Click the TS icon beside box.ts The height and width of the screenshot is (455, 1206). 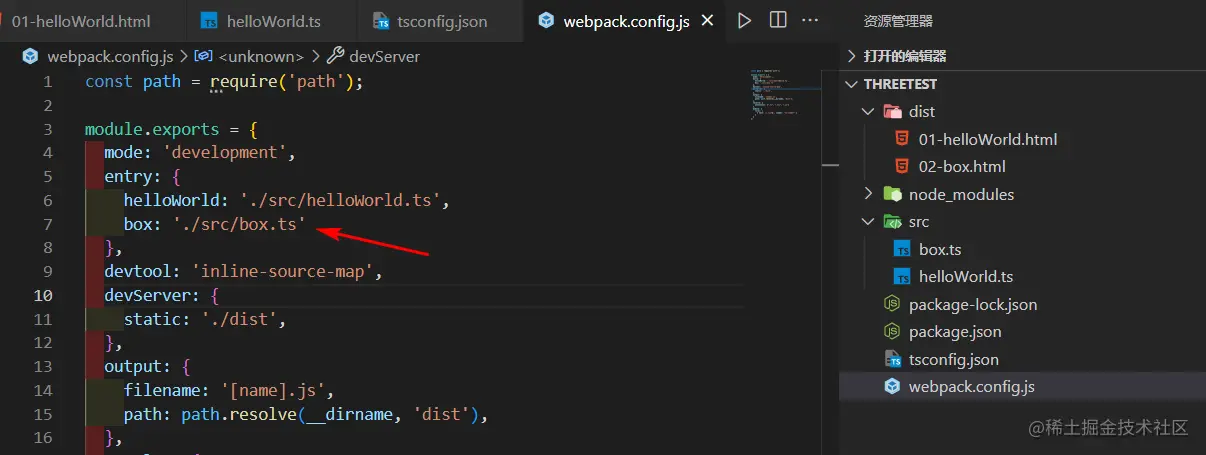pos(901,249)
